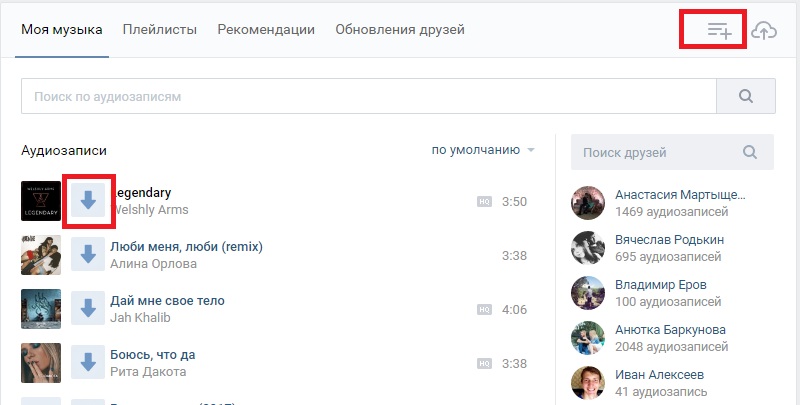Click the friend search magnifier icon

click(x=749, y=151)
